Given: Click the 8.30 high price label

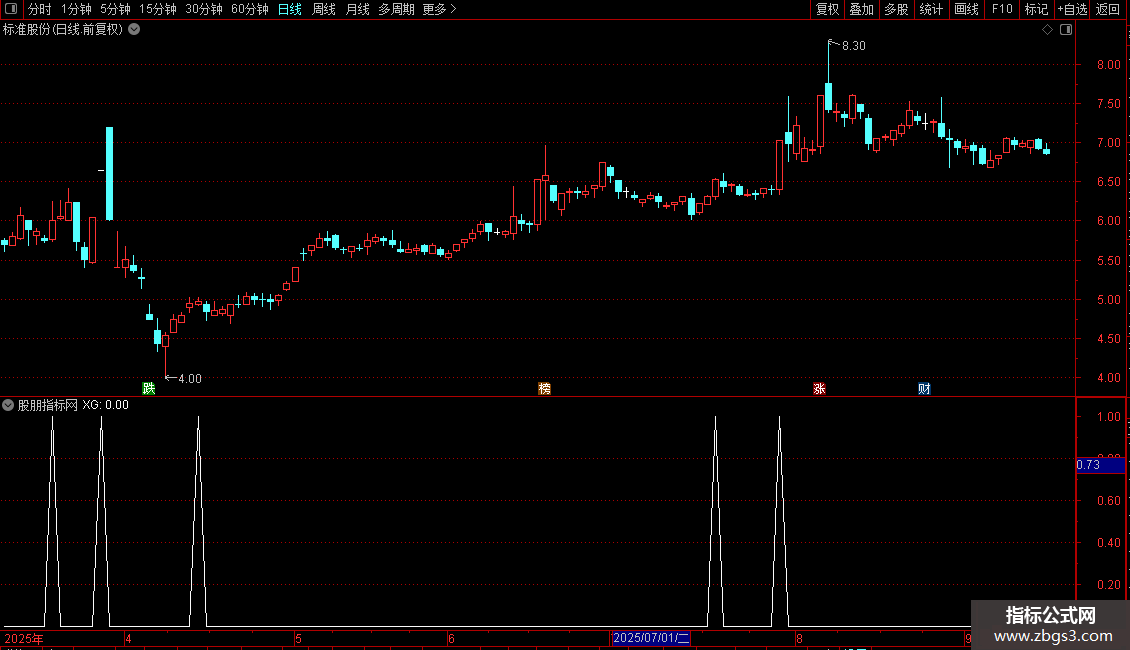Looking at the screenshot, I should click(854, 45).
